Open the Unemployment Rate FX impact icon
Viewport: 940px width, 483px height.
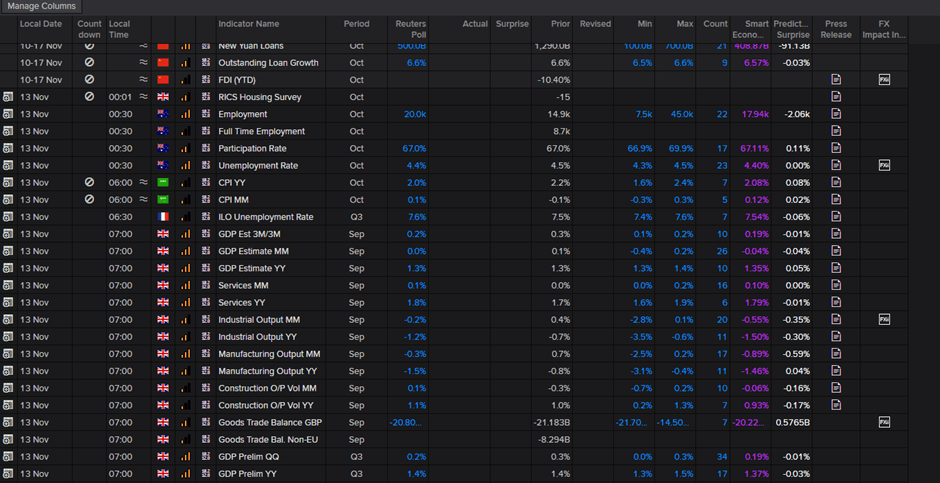click(x=884, y=165)
